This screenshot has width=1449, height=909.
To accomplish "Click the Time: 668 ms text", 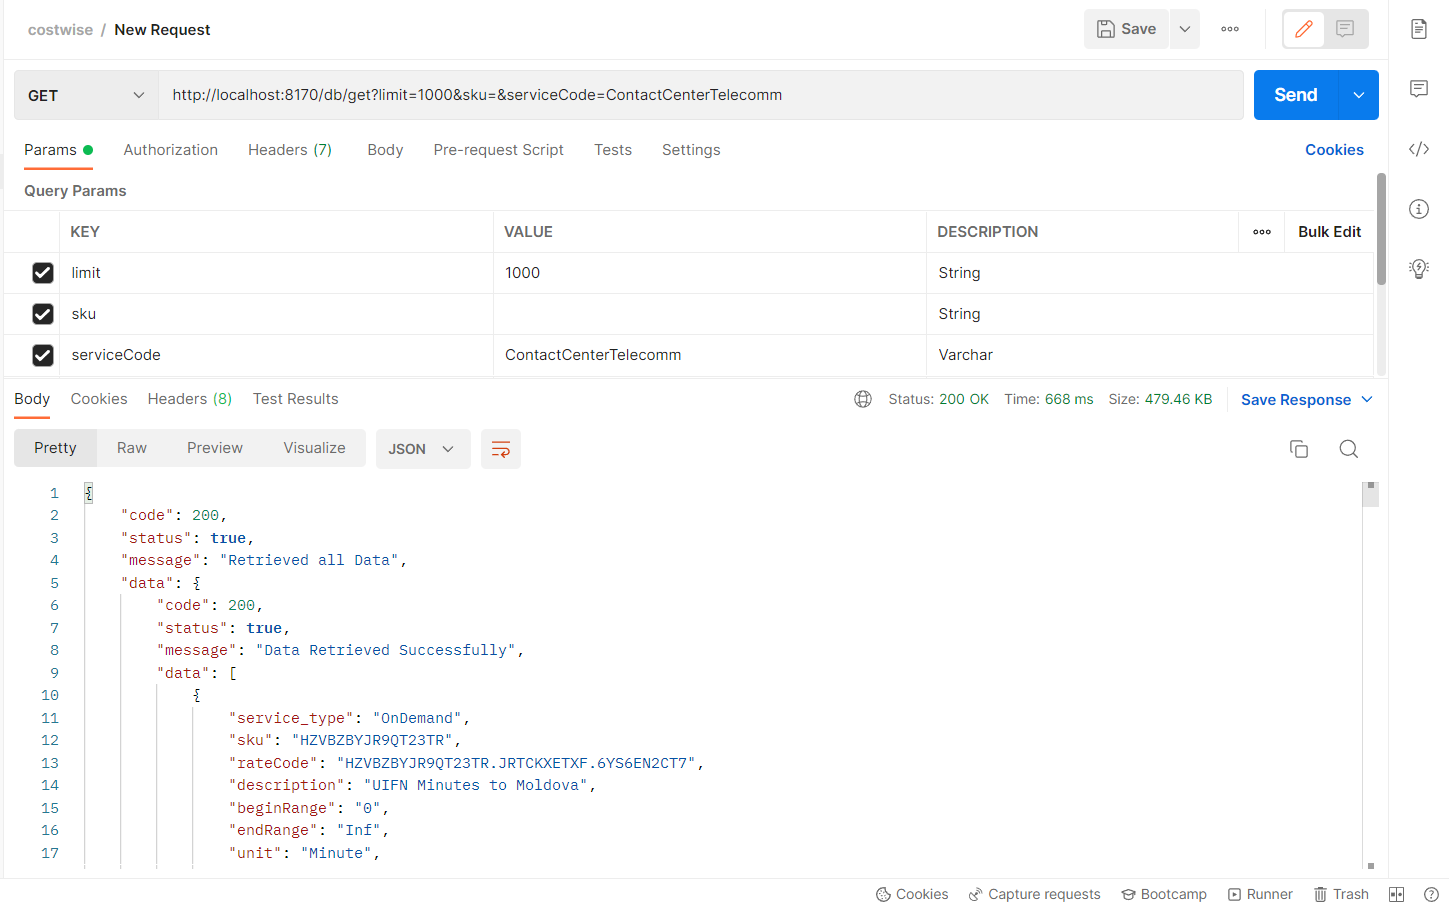I will (1048, 399).
